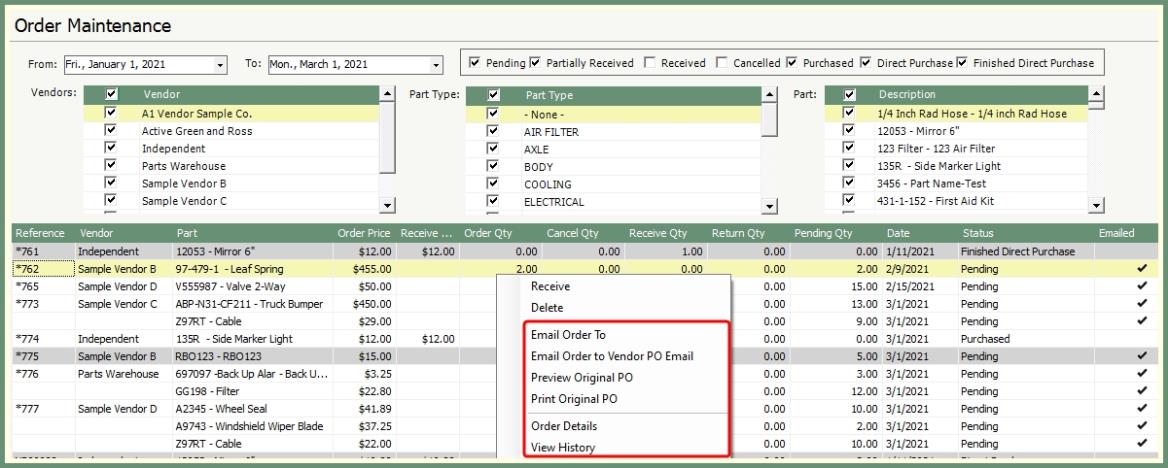Open Order Details from context menu

[564, 426]
